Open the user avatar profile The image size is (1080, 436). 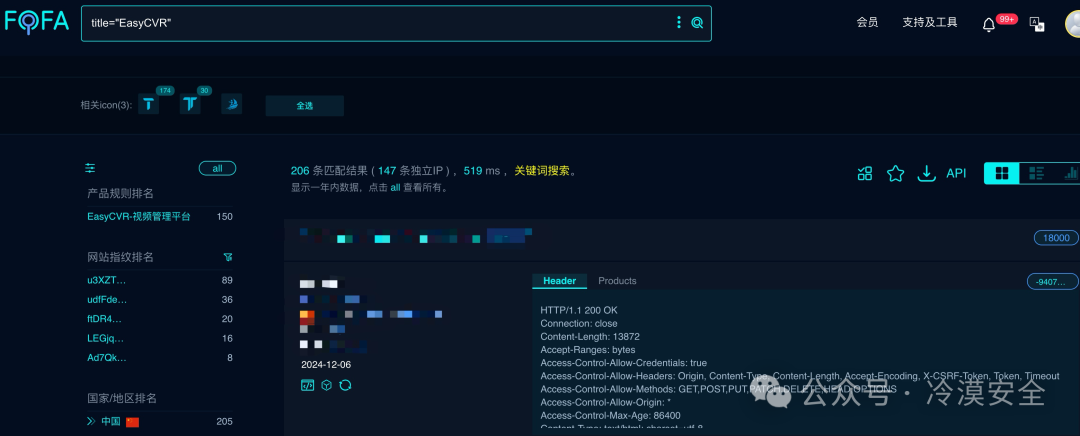click(x=1072, y=23)
